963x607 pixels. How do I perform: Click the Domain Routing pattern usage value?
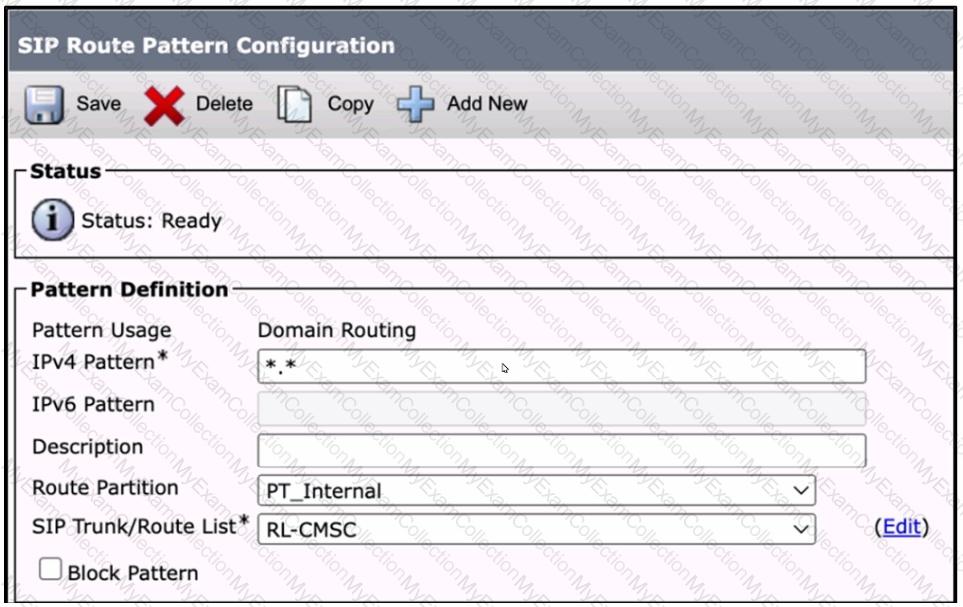(x=337, y=330)
